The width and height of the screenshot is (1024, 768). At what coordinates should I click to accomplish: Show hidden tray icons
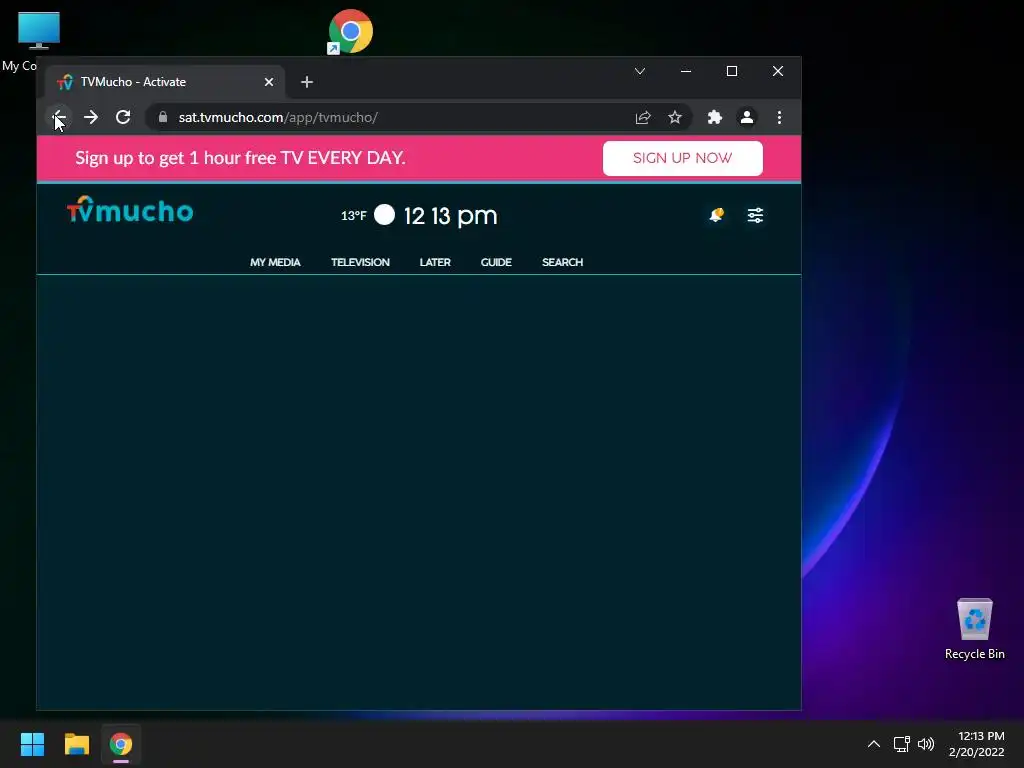pos(874,744)
